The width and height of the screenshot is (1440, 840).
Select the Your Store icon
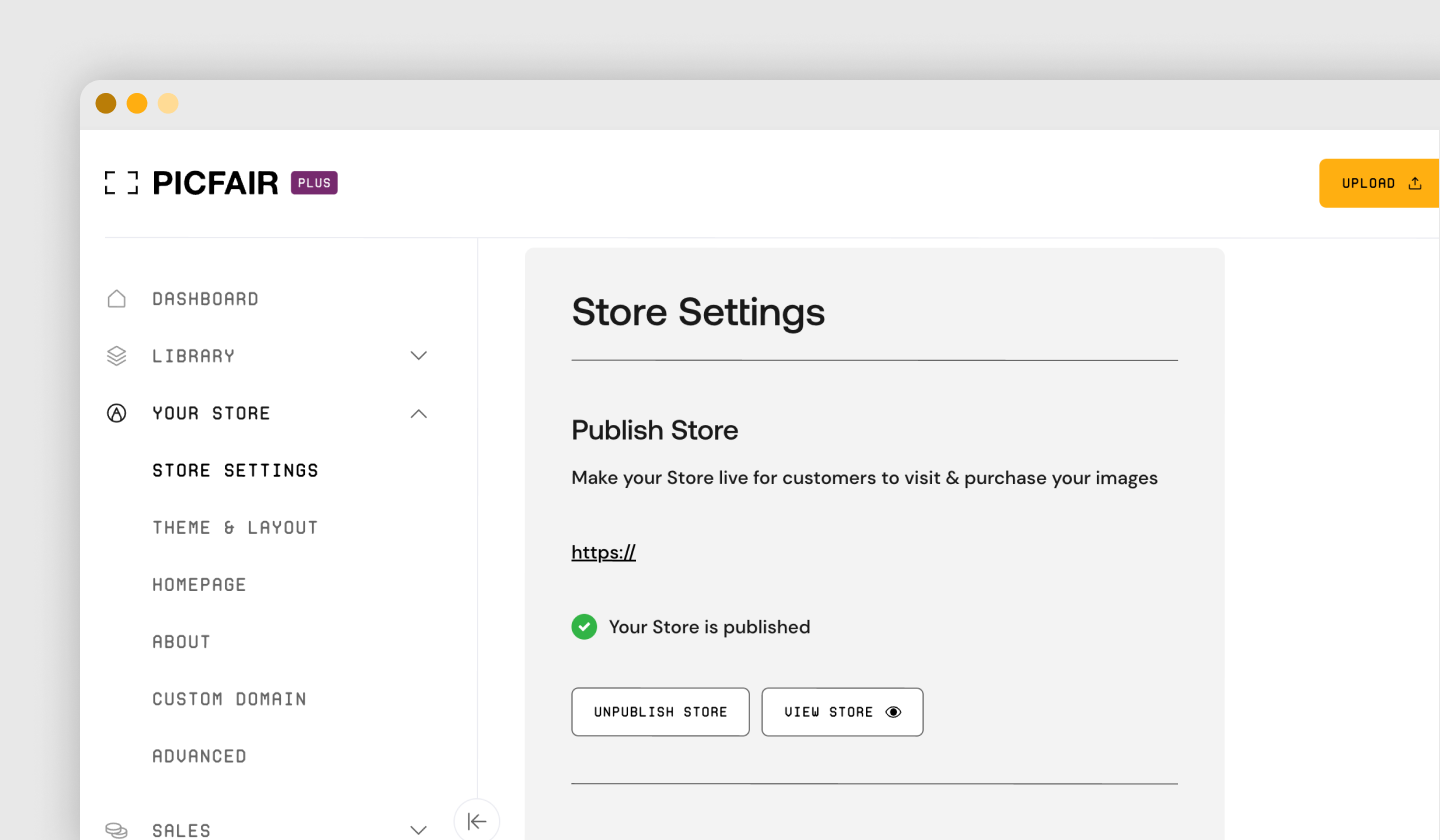point(116,412)
